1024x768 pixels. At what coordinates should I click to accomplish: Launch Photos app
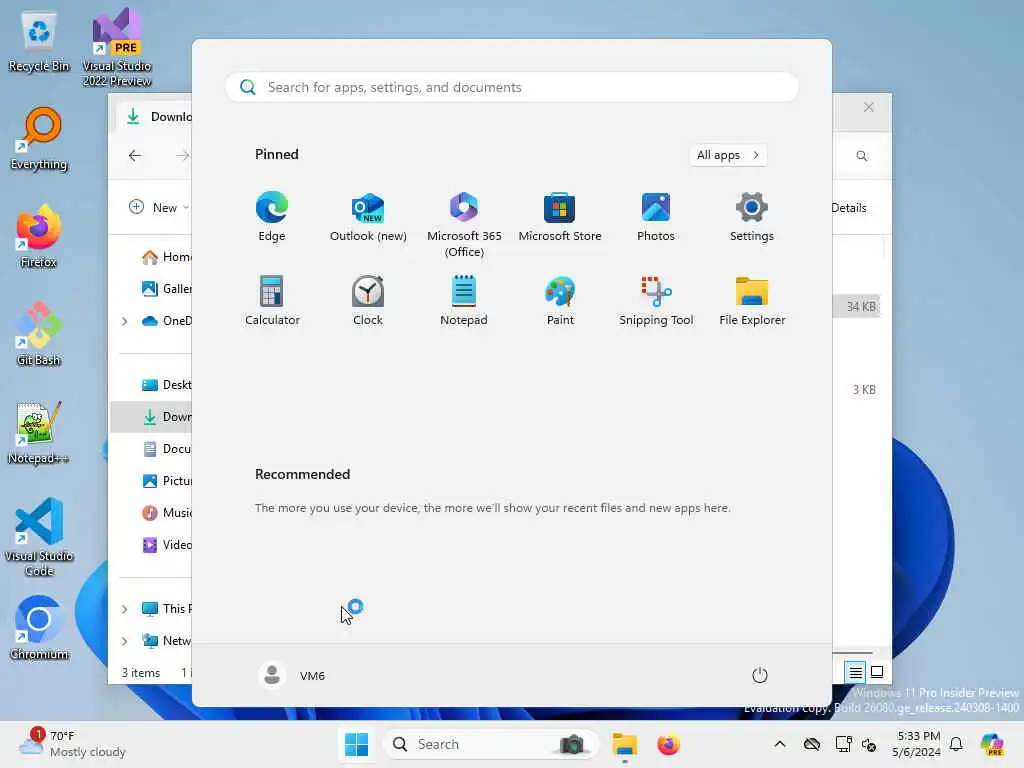click(656, 217)
